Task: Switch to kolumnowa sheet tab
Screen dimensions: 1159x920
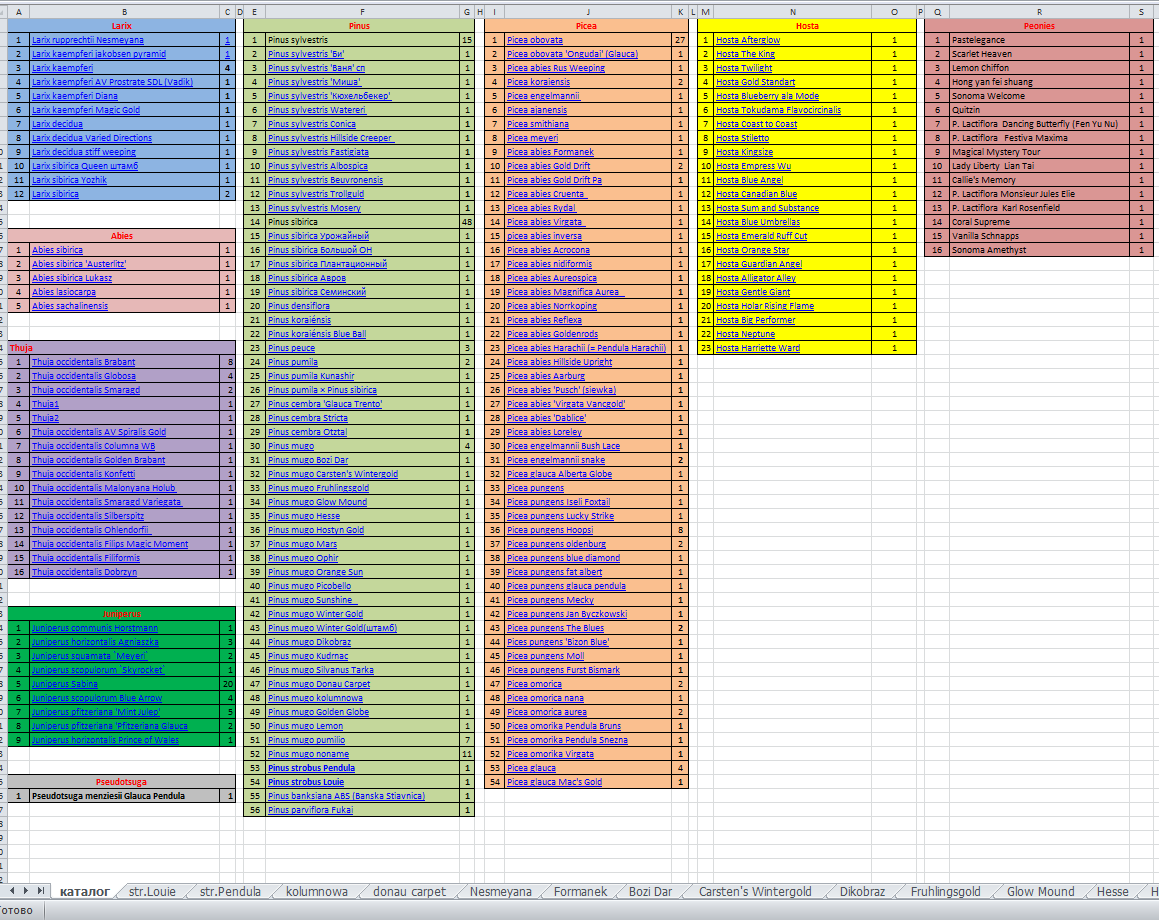Action: click(316, 891)
